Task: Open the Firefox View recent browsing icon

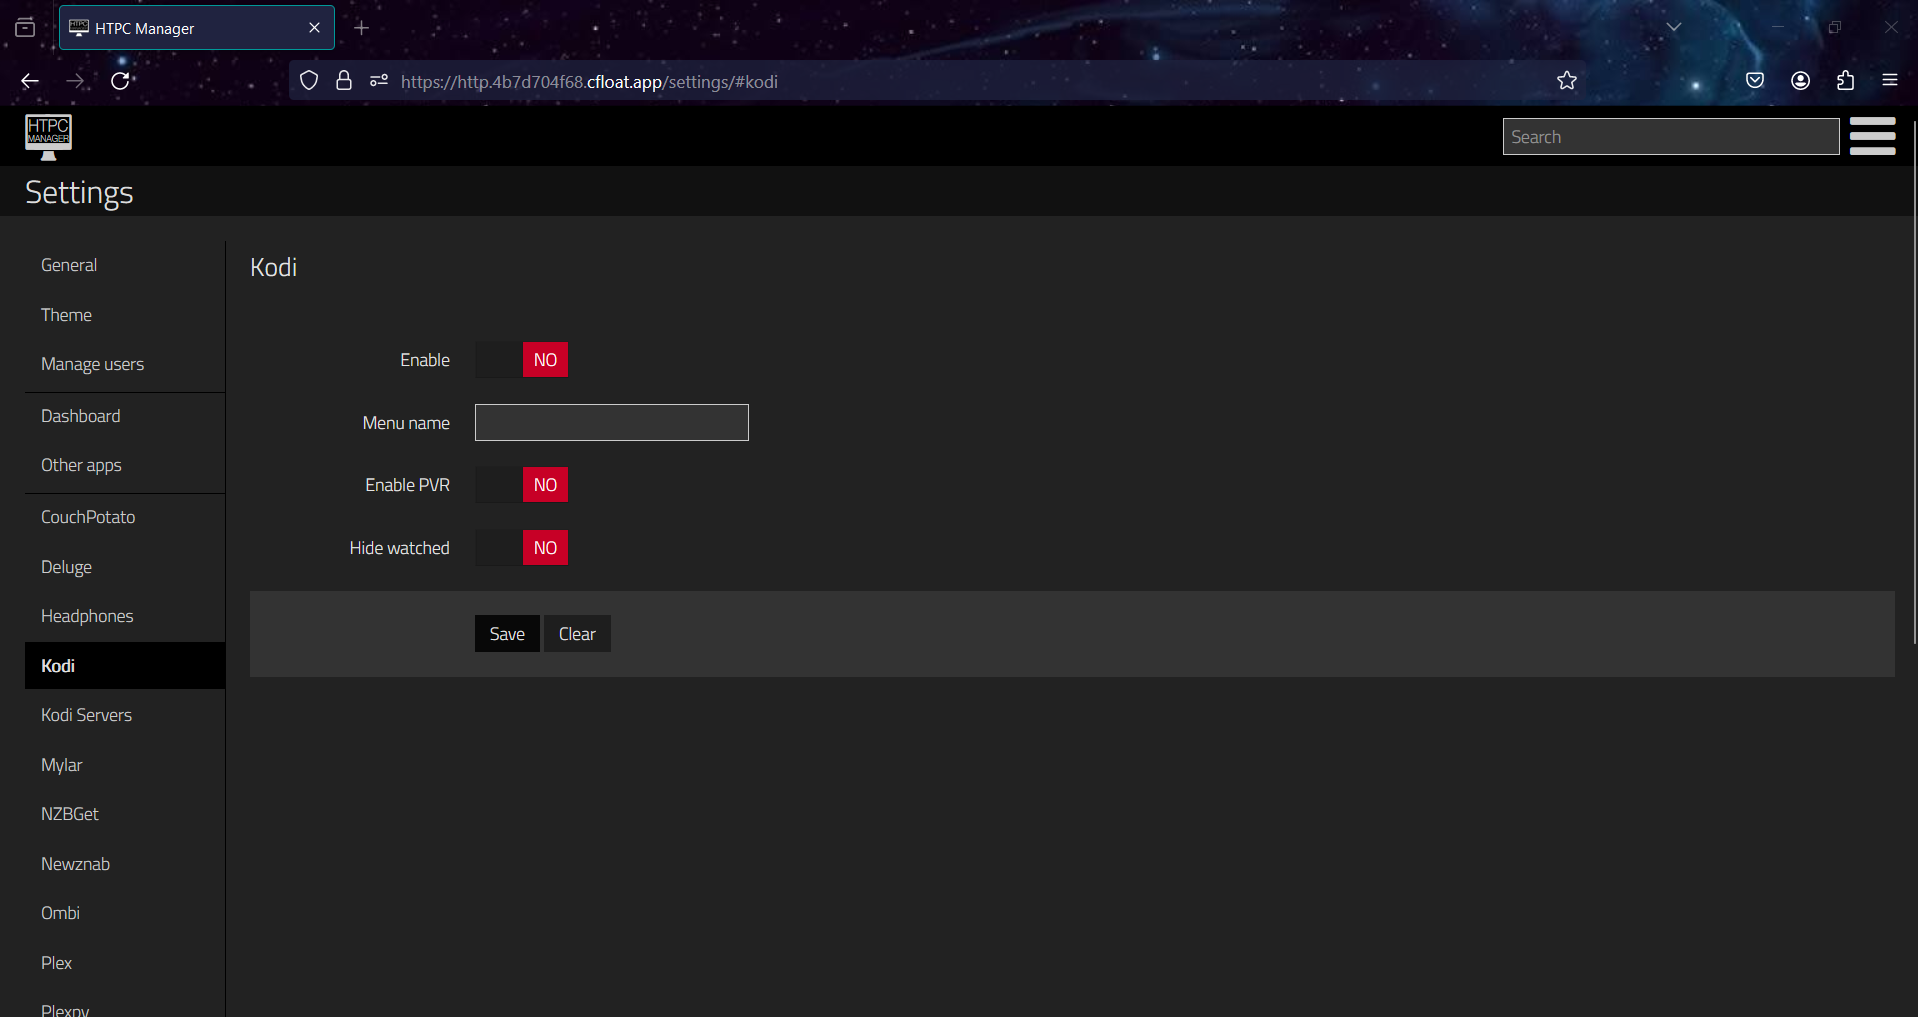Action: [x=25, y=28]
